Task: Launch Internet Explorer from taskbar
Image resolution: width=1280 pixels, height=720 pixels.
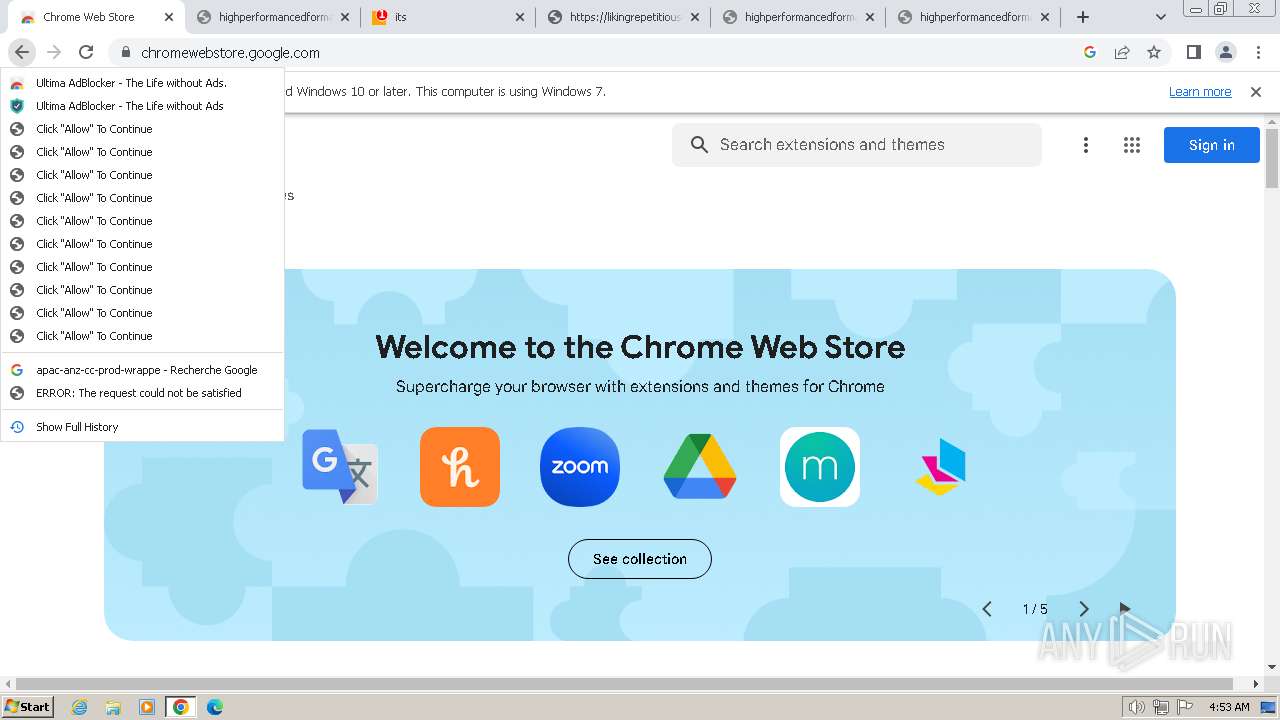Action: pos(79,707)
